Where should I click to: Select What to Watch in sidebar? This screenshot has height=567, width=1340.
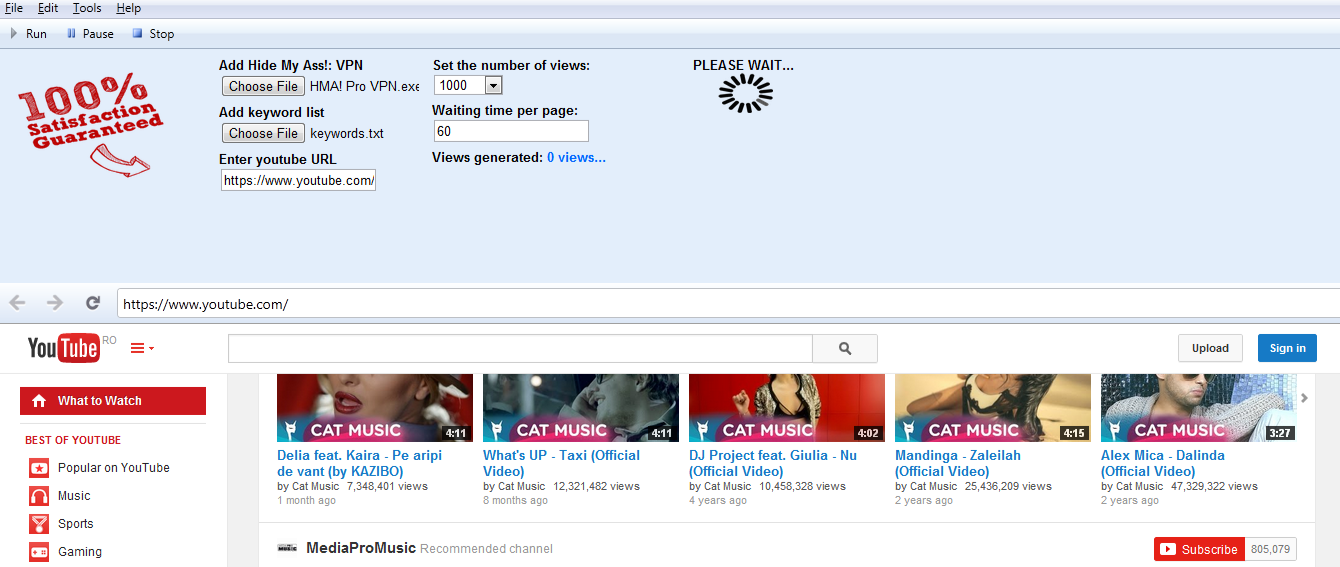pyautogui.click(x=113, y=401)
